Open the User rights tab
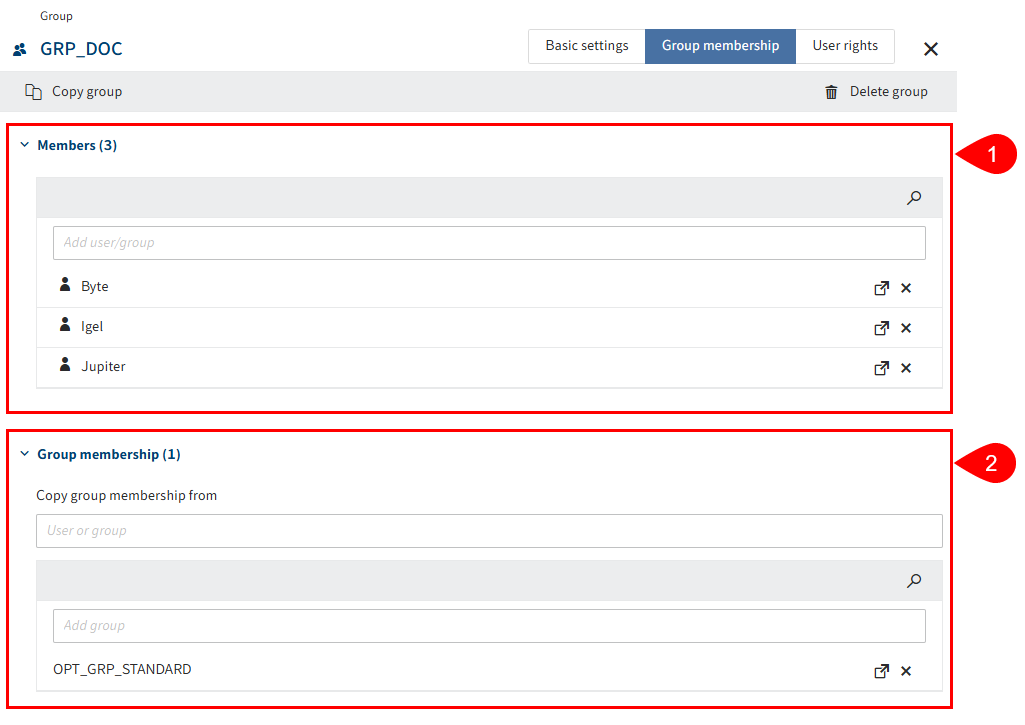This screenshot has height=725, width=1025. coord(844,45)
